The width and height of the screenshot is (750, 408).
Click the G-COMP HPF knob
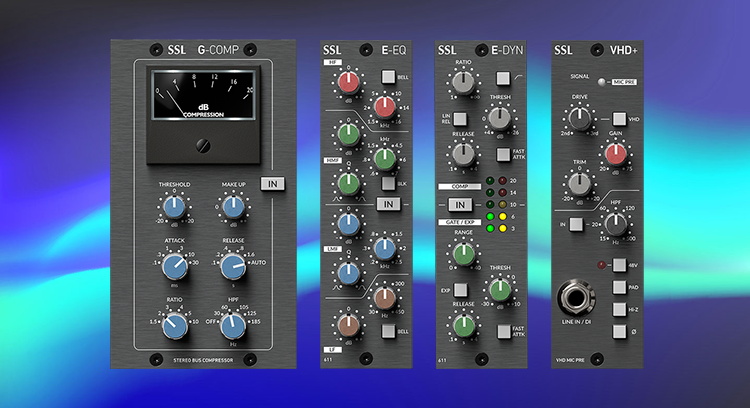tap(233, 326)
